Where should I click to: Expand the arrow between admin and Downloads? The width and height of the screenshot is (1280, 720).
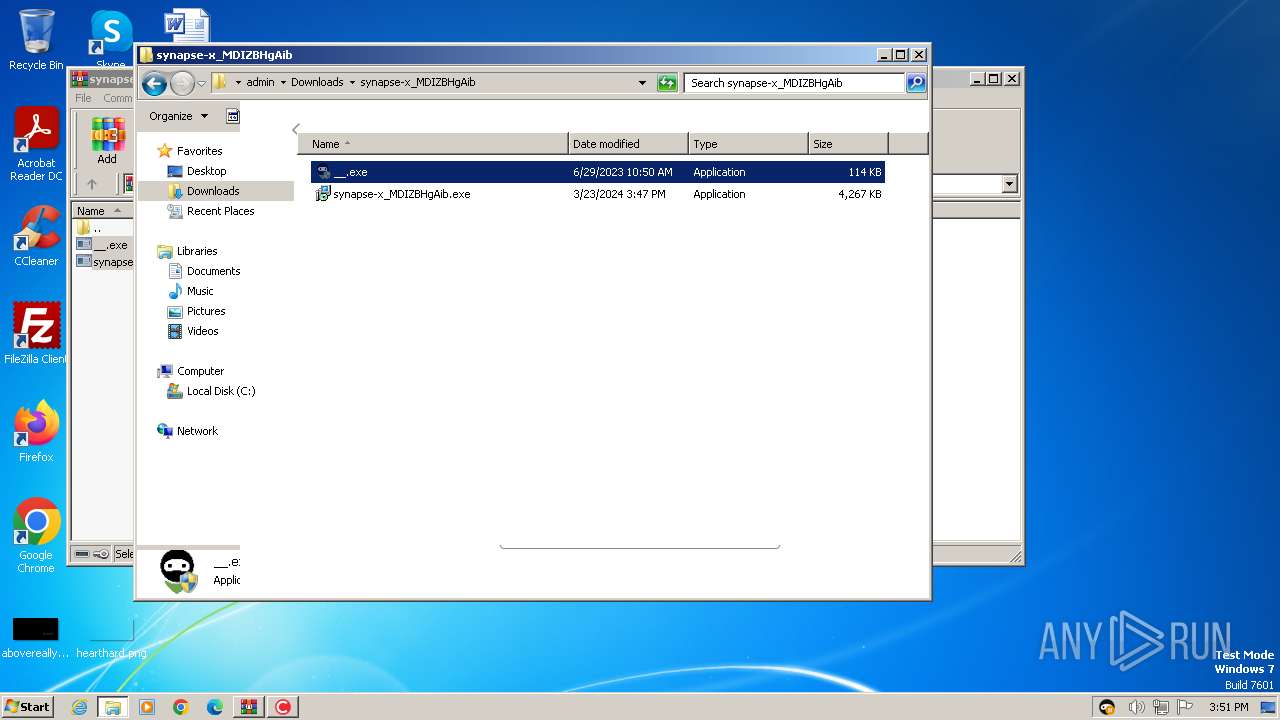point(283,83)
